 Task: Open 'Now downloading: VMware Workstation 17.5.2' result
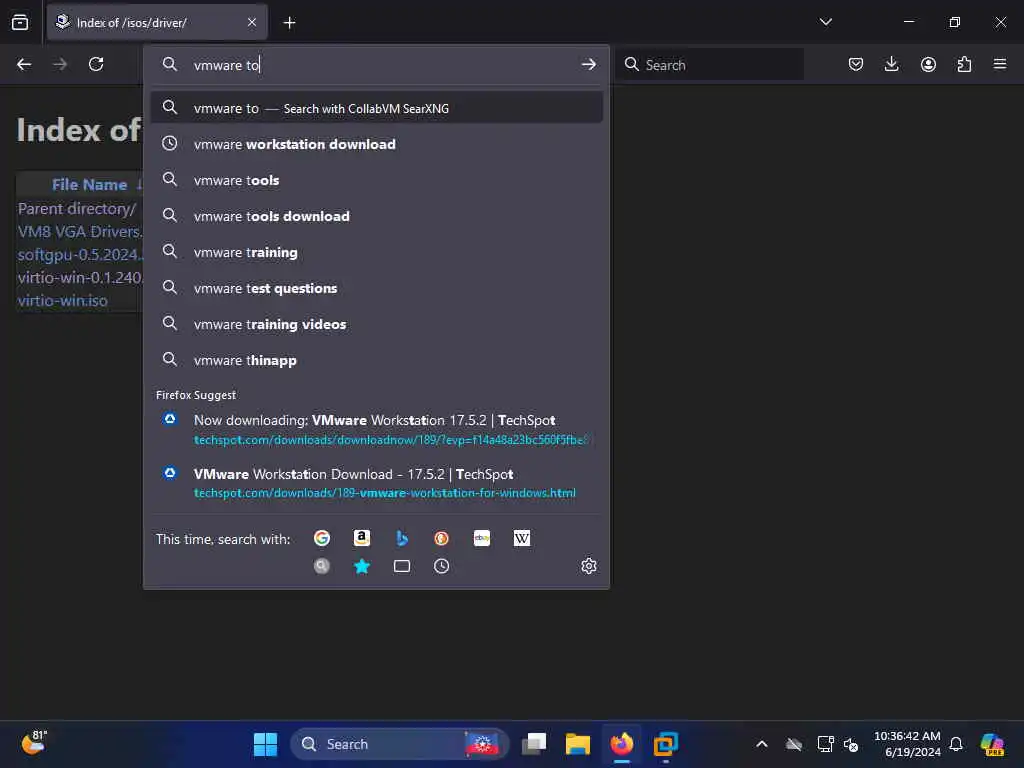(x=377, y=429)
